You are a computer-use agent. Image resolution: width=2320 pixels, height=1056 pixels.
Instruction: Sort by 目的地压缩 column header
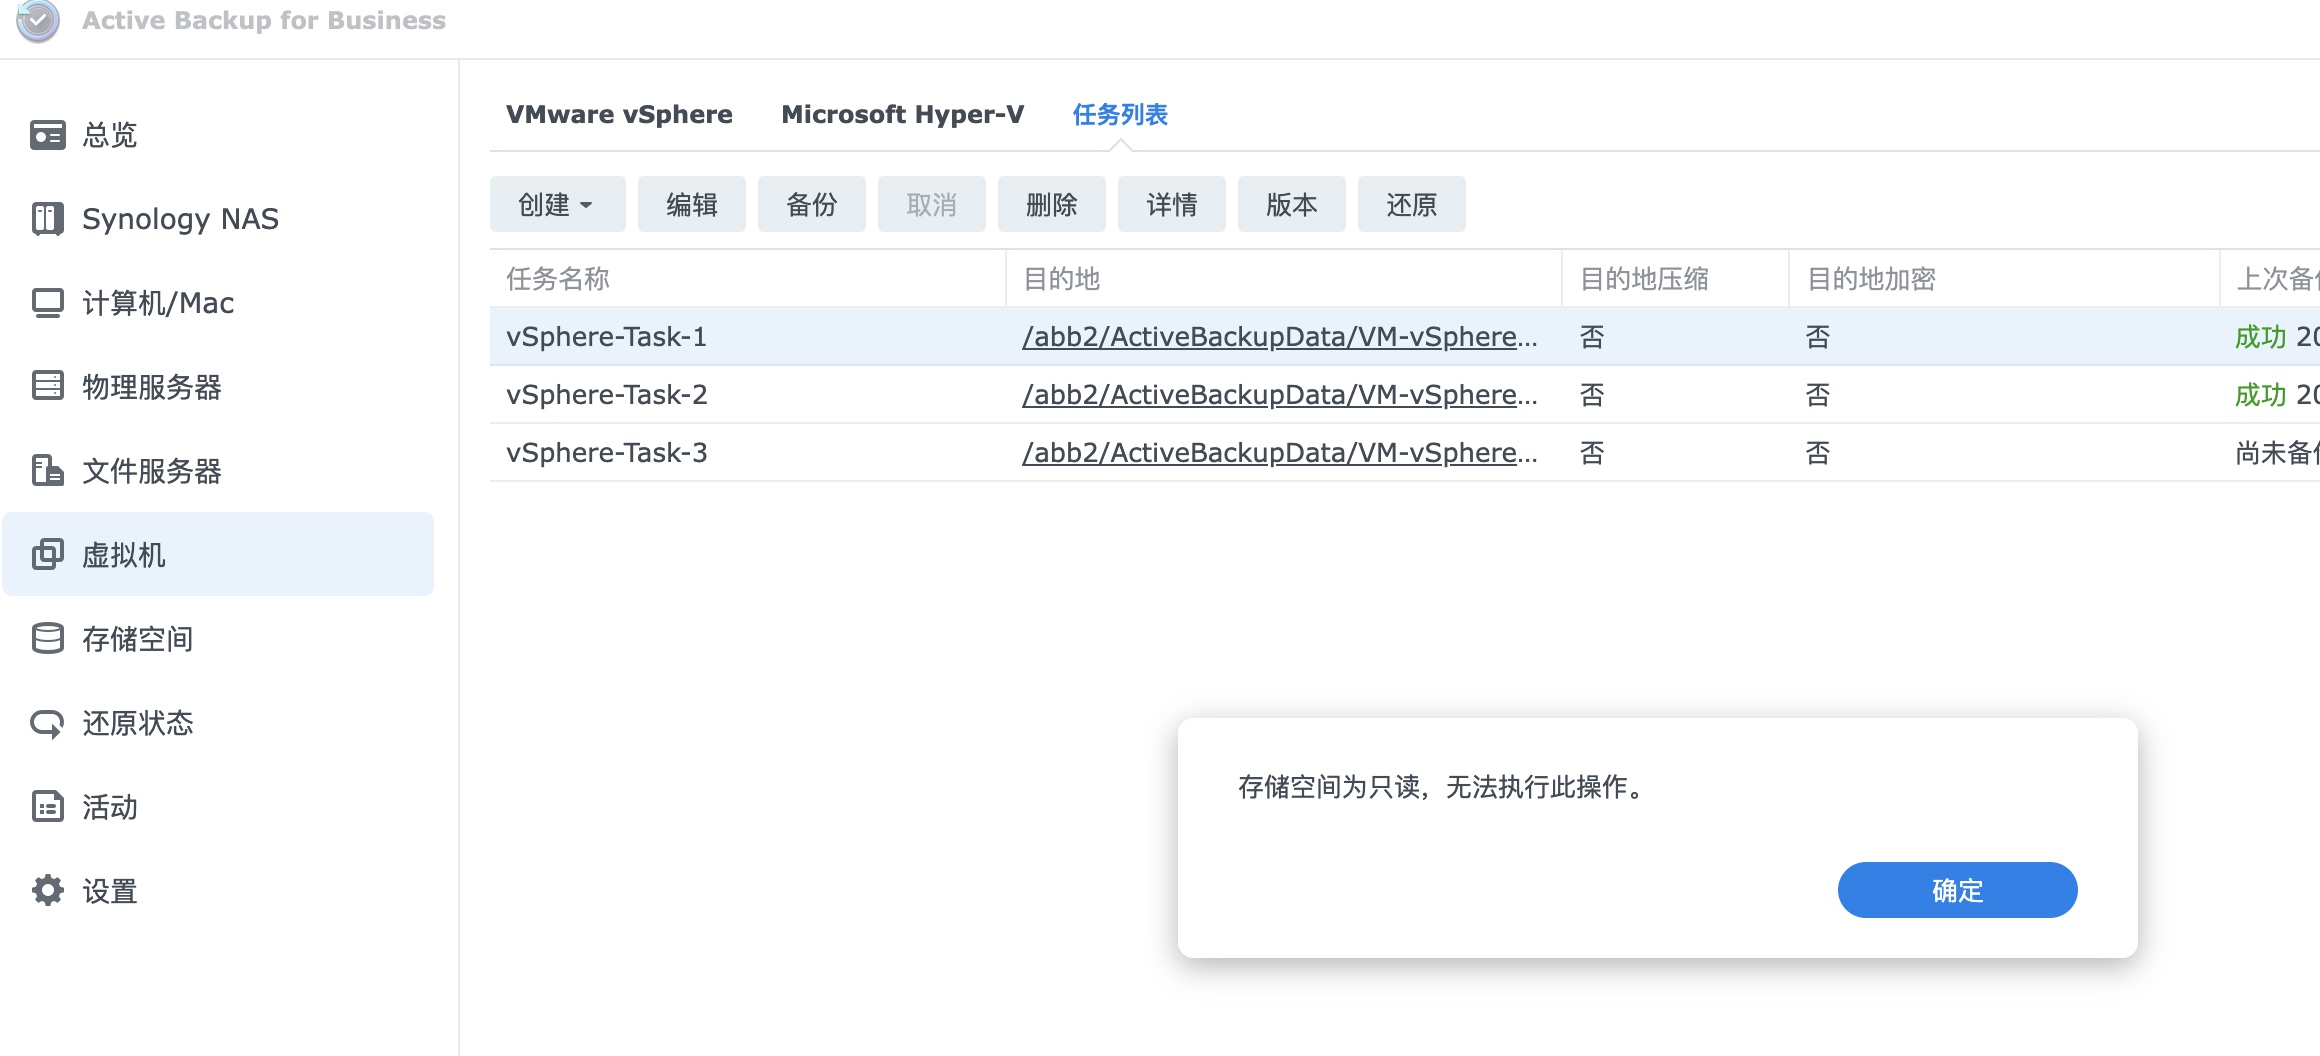coord(1676,278)
